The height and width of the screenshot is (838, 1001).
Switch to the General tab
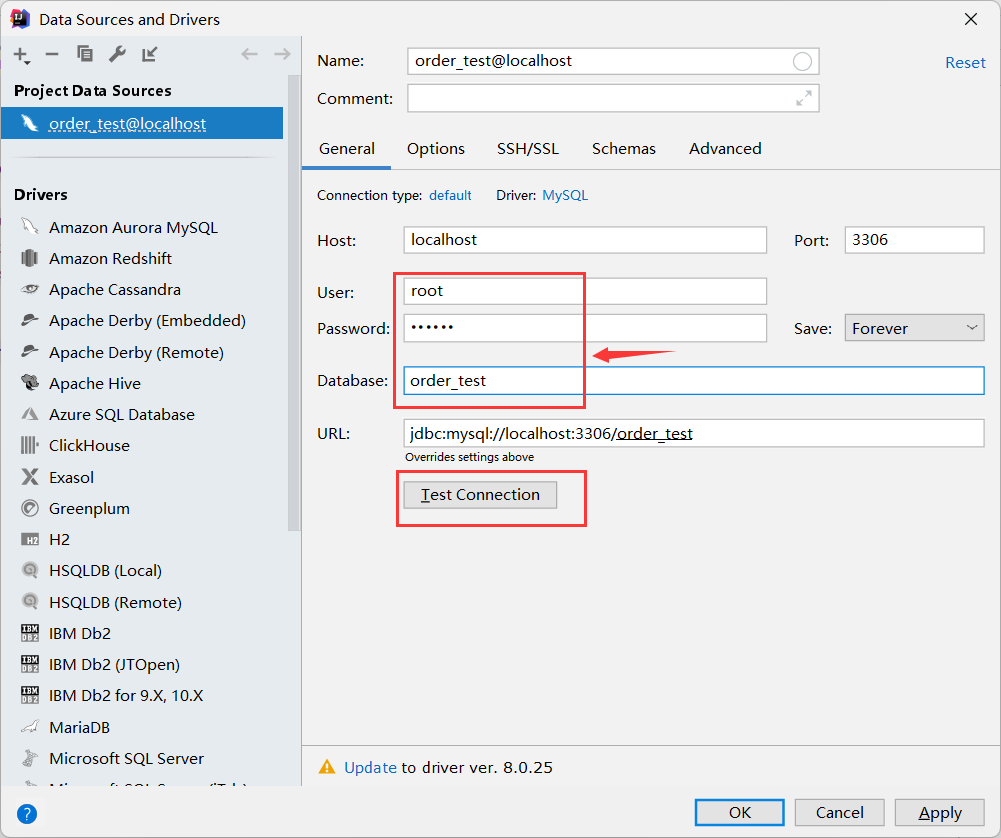click(347, 149)
